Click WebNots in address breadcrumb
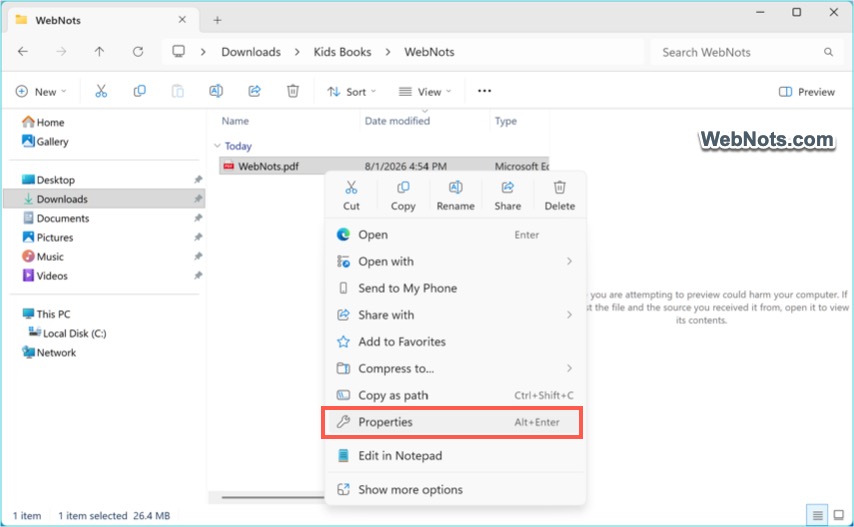The width and height of the screenshot is (854, 527). [x=429, y=52]
